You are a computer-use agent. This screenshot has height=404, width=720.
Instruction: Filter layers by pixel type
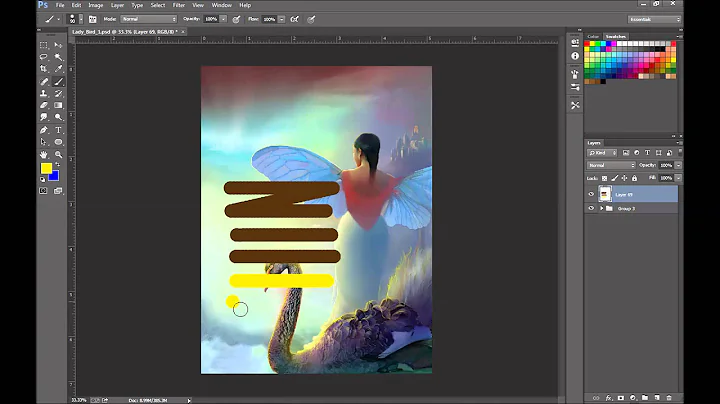coord(625,153)
